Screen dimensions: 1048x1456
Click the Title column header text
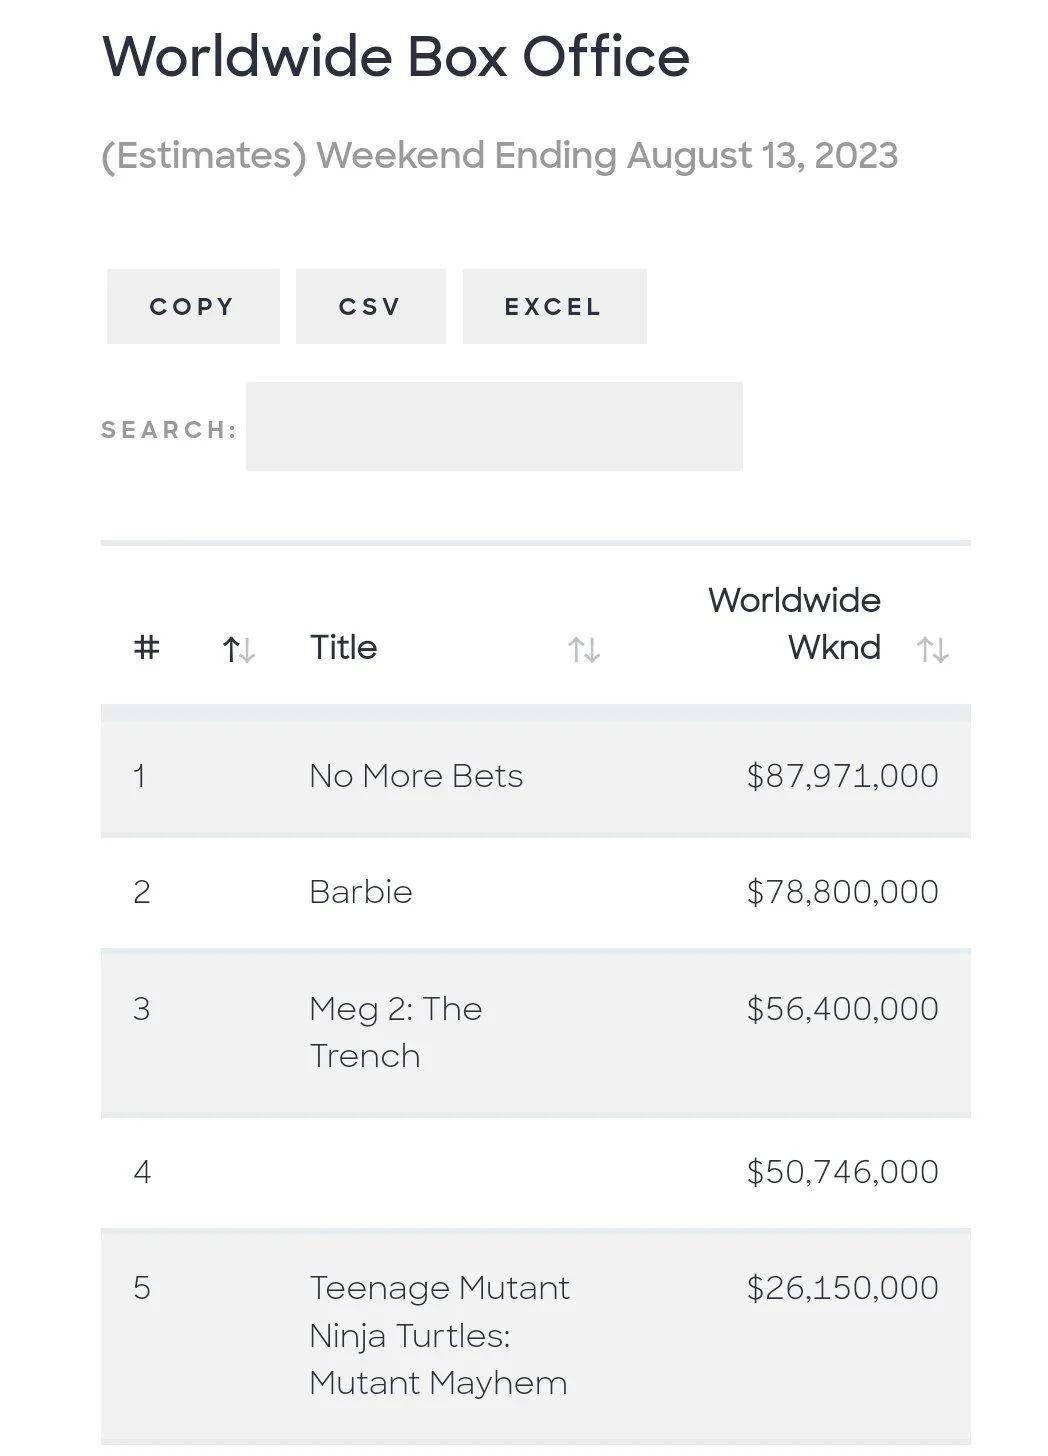point(343,648)
